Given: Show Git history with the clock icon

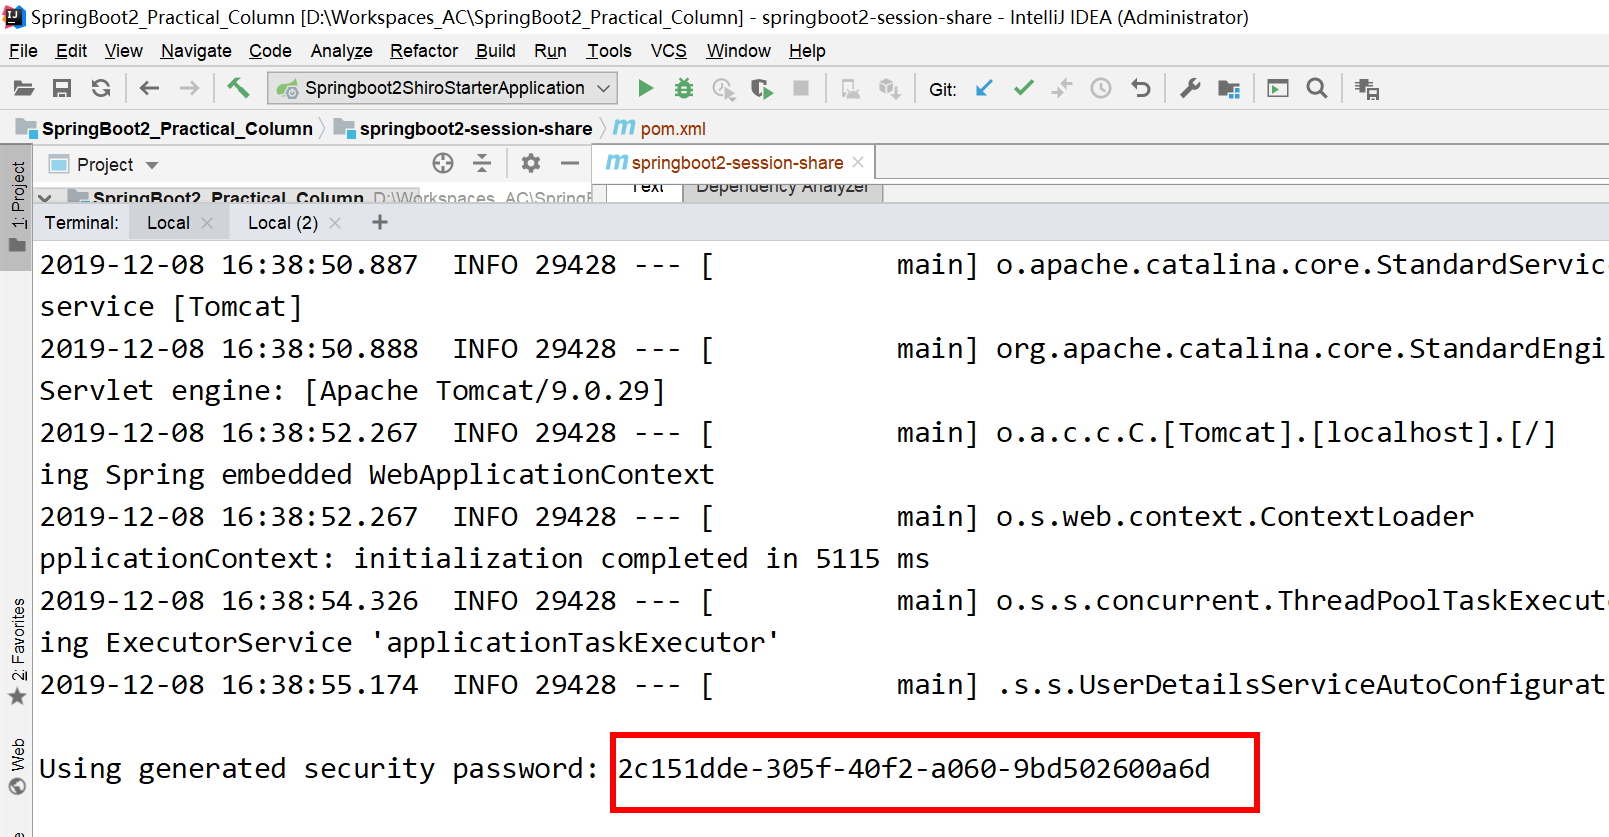Looking at the screenshot, I should pyautogui.click(x=1101, y=89).
